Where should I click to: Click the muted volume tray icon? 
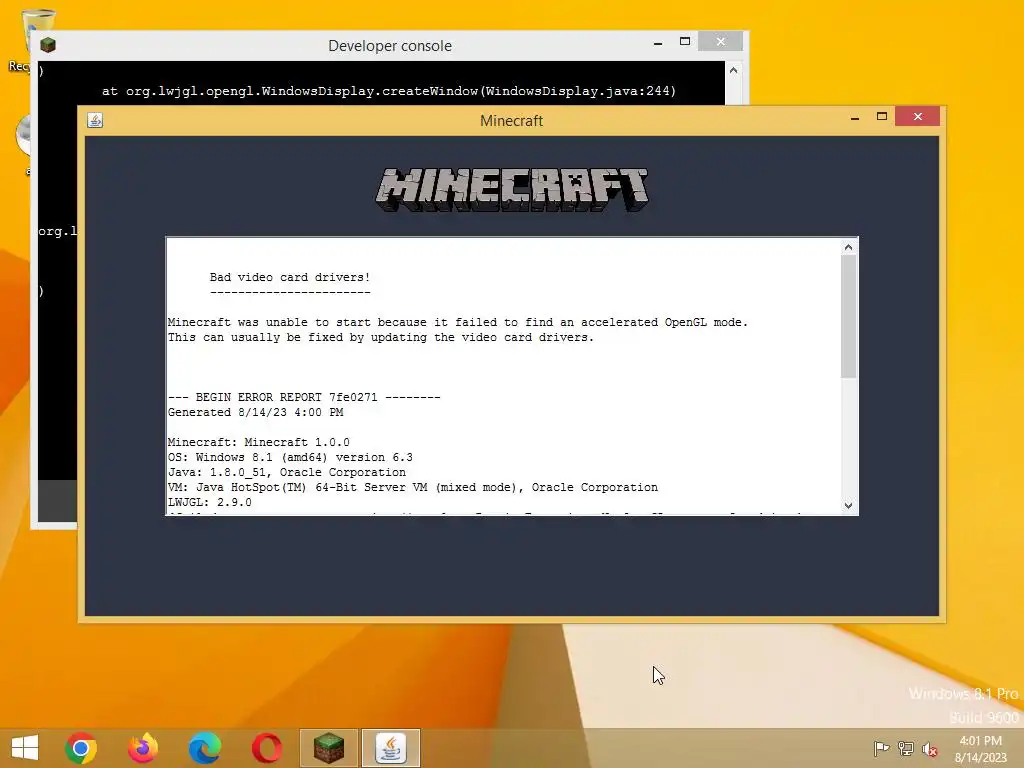coord(930,748)
